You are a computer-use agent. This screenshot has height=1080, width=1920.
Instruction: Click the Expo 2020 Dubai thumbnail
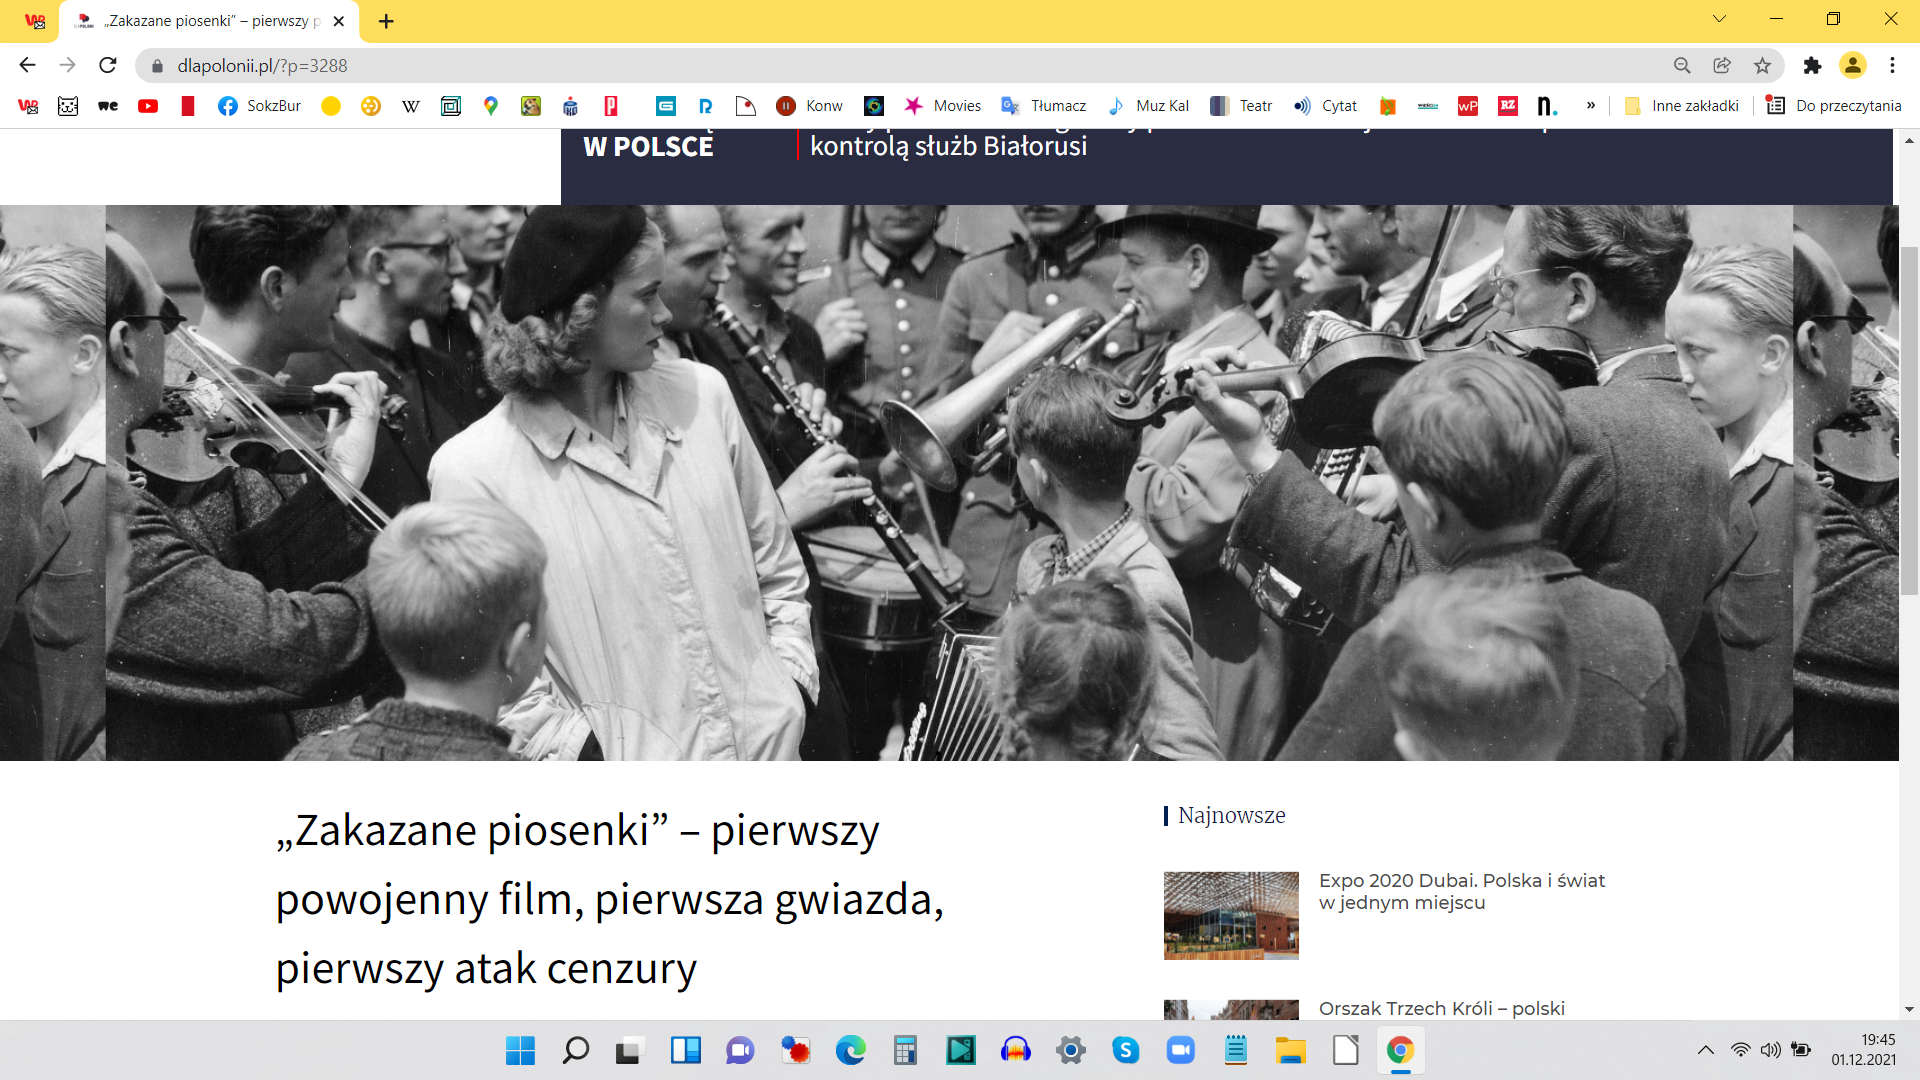click(1231, 915)
